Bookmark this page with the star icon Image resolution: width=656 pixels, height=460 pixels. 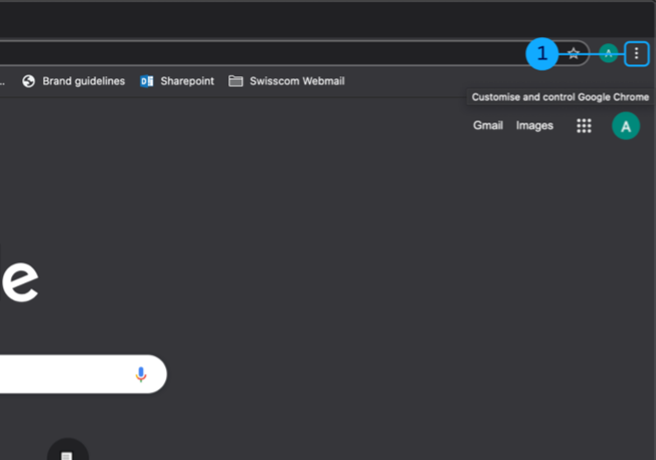573,54
